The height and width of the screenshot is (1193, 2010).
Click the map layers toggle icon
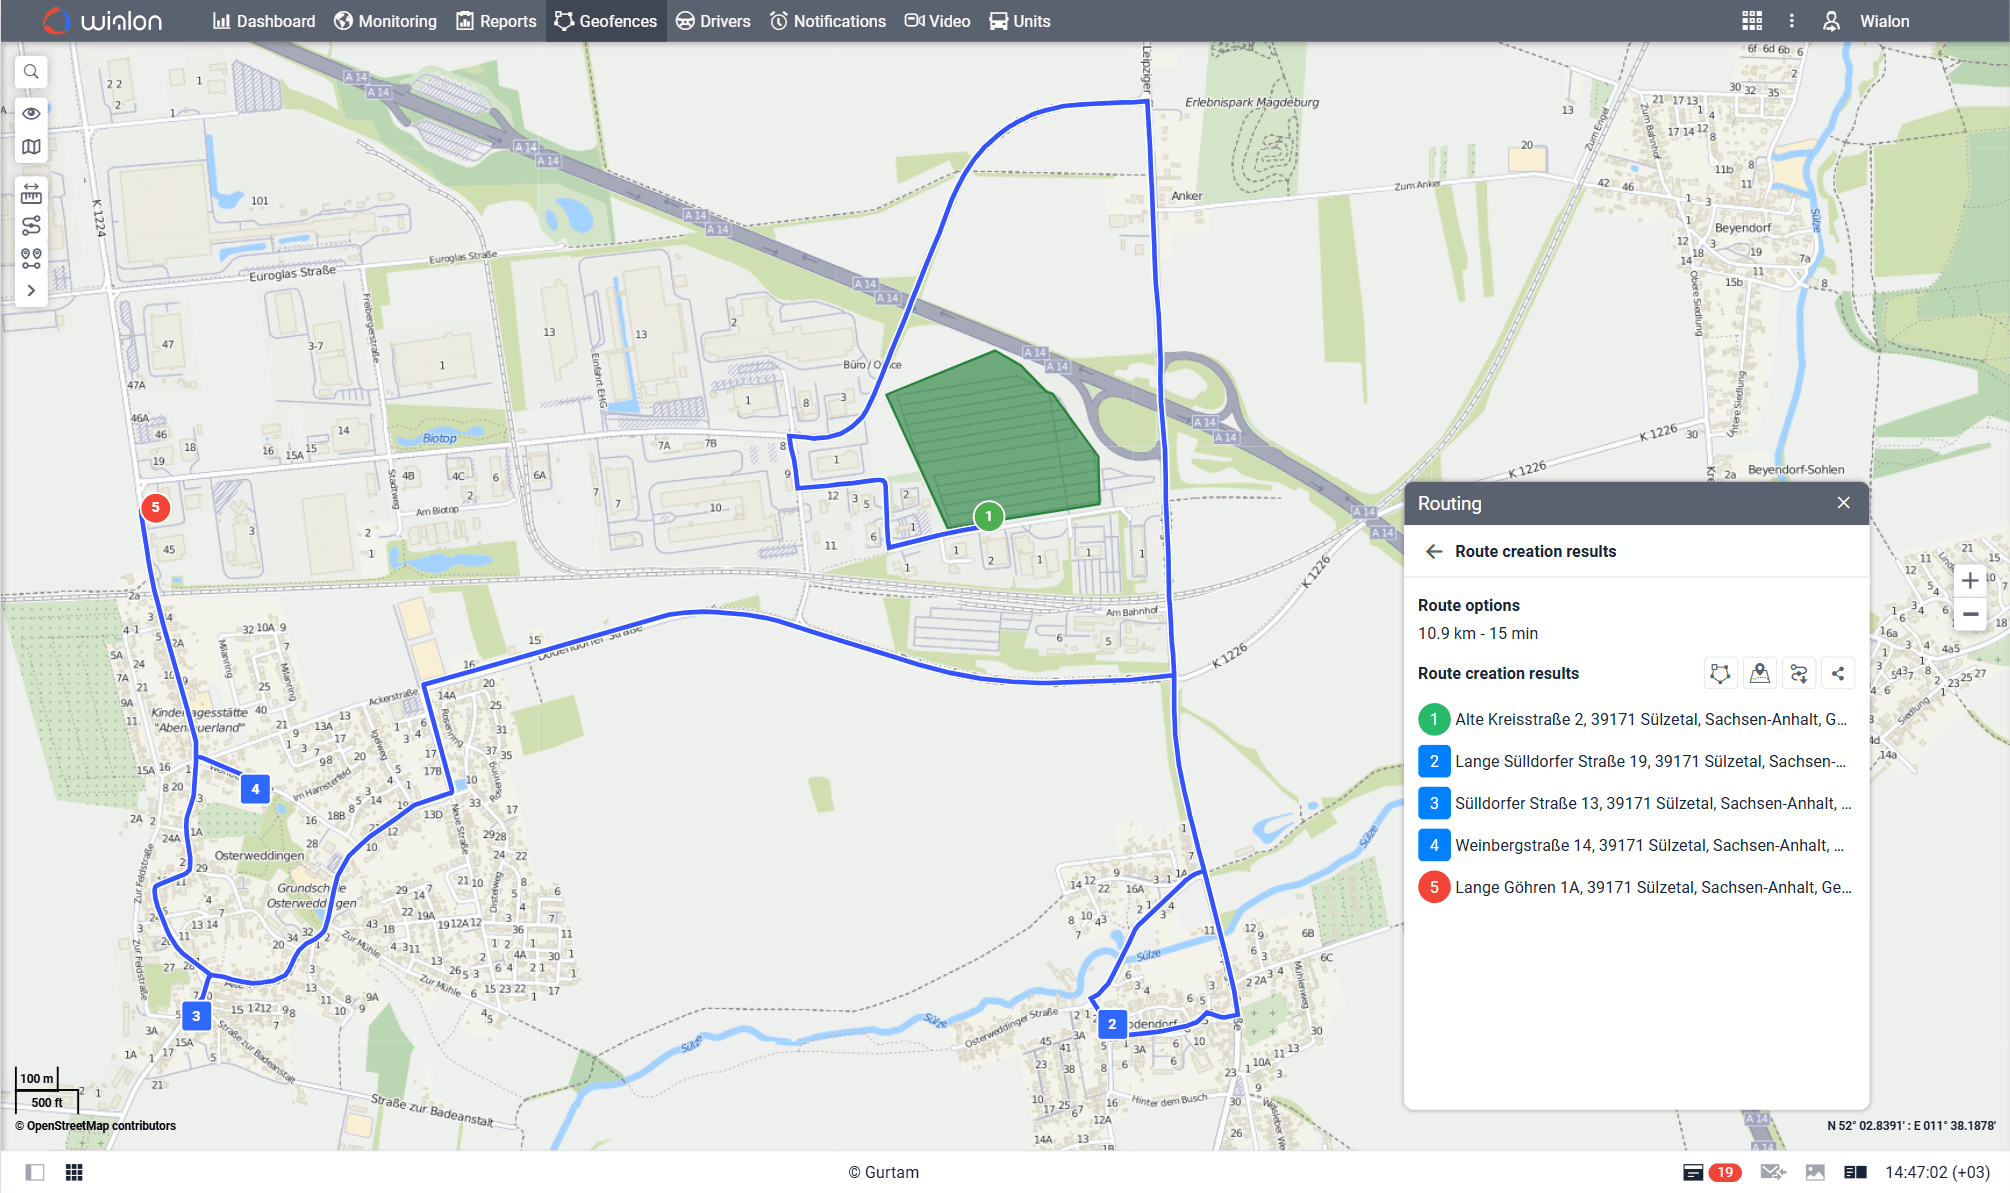point(31,149)
